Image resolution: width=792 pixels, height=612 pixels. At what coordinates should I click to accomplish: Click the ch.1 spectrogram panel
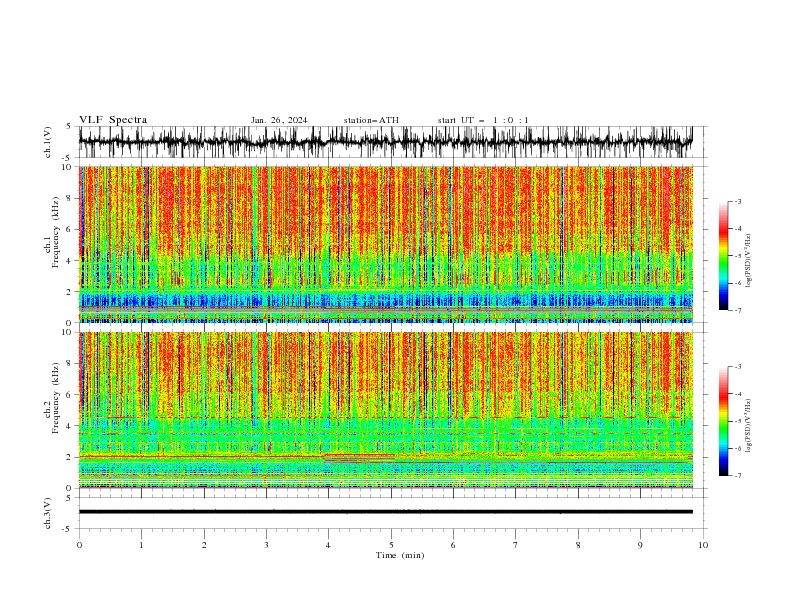(x=386, y=244)
